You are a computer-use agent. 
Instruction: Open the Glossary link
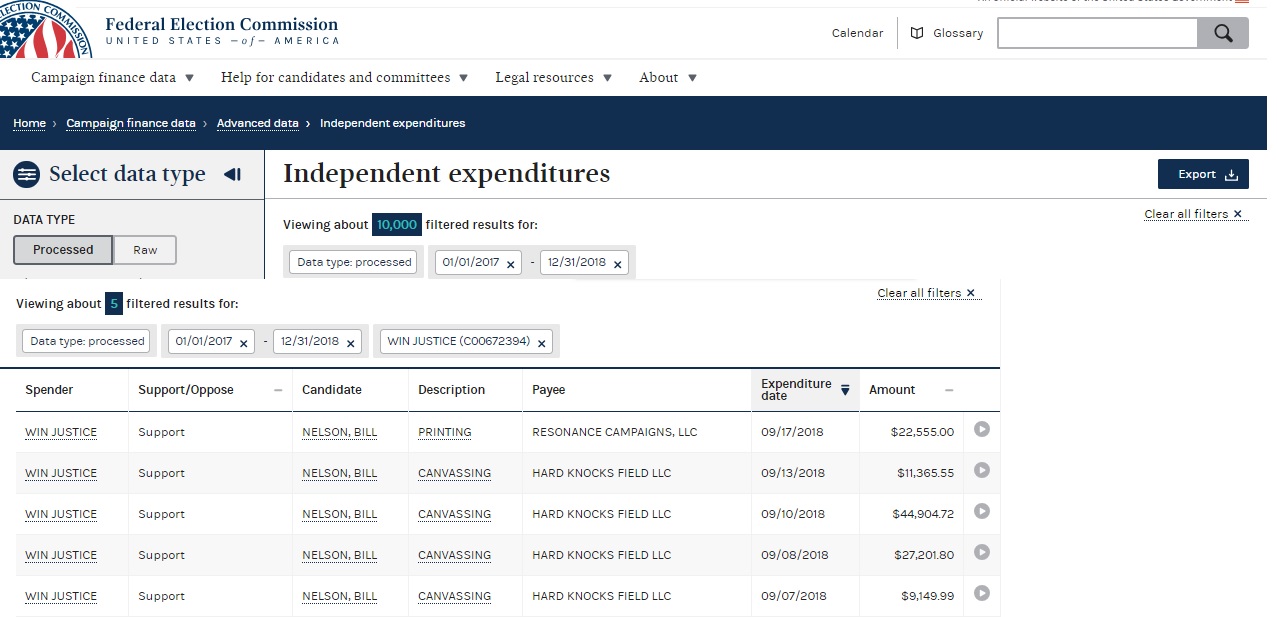pos(958,33)
